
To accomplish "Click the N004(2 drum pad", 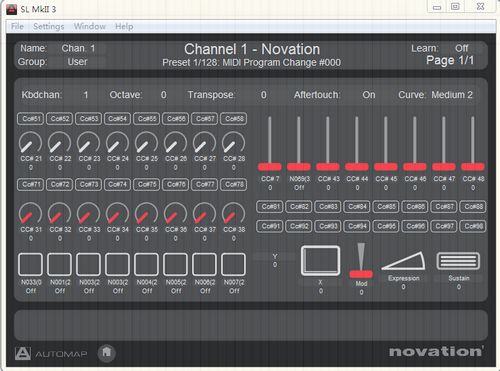I will tap(147, 264).
